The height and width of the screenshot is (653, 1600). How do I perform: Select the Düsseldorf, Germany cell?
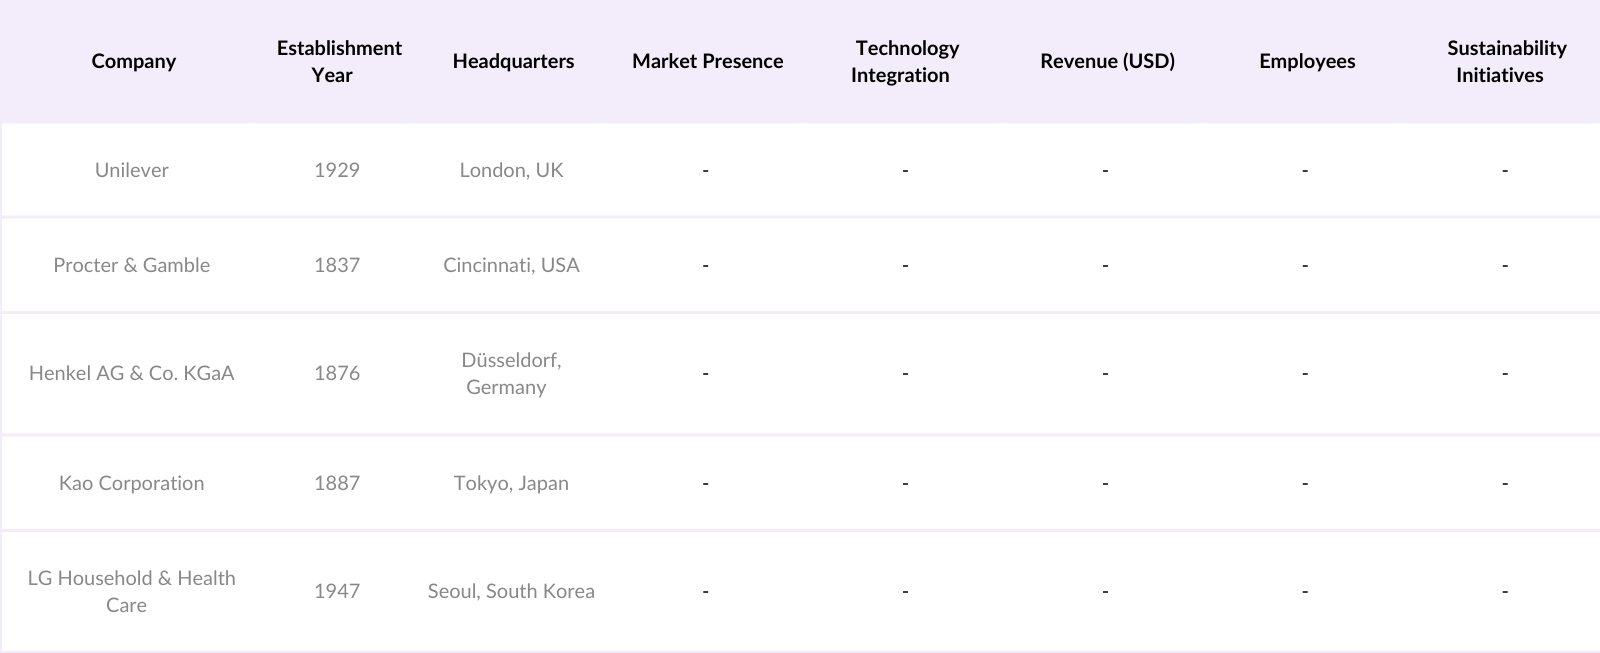pyautogui.click(x=511, y=373)
